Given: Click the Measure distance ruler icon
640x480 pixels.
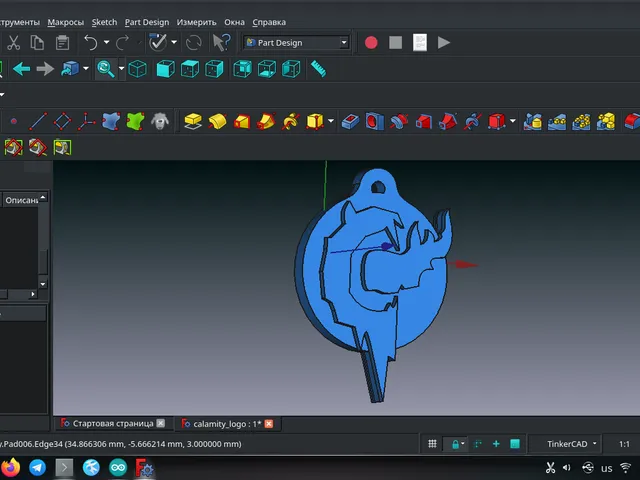Looking at the screenshot, I should 318,69.
